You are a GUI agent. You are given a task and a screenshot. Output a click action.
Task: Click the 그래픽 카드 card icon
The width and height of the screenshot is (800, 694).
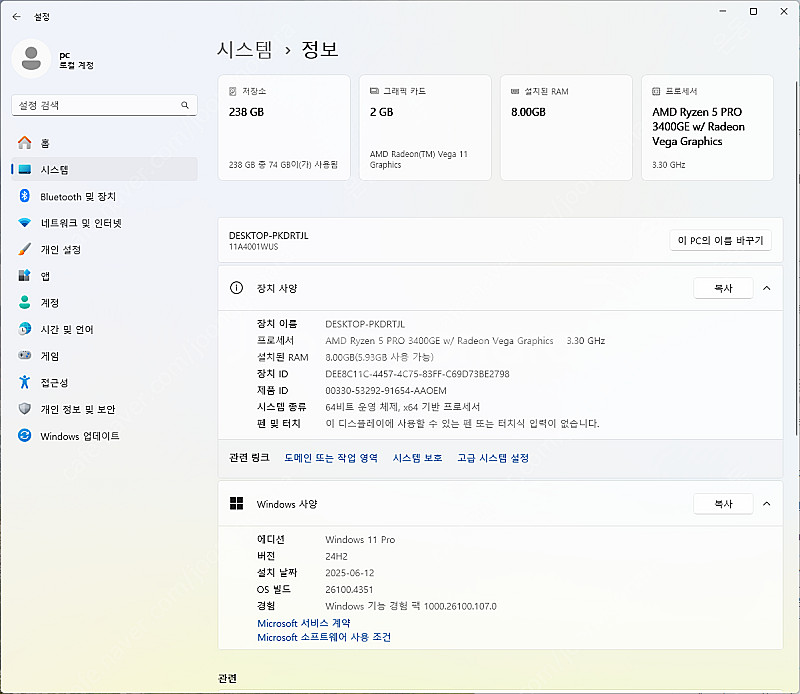[x=374, y=91]
